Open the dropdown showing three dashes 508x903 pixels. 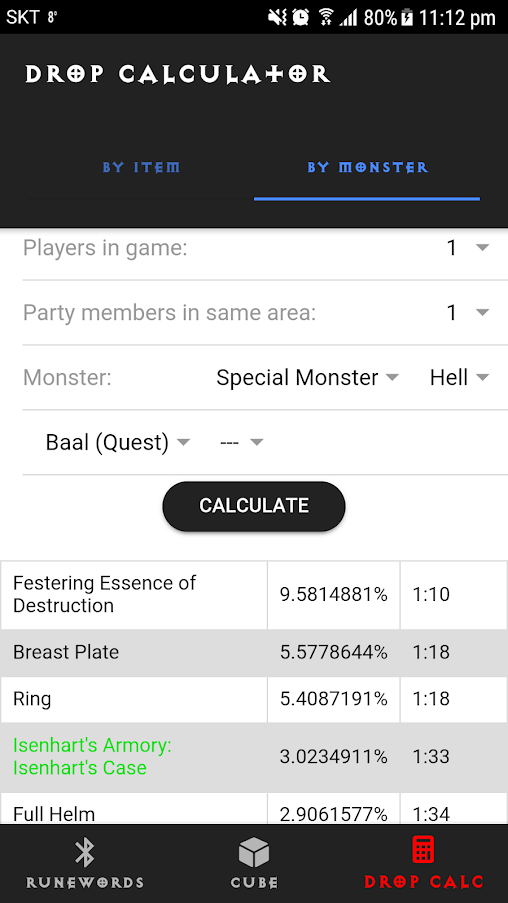coord(241,442)
